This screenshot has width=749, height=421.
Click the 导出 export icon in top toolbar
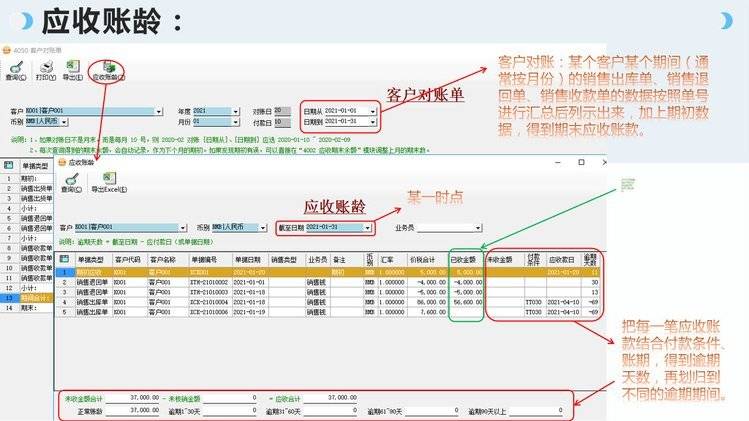click(x=72, y=66)
